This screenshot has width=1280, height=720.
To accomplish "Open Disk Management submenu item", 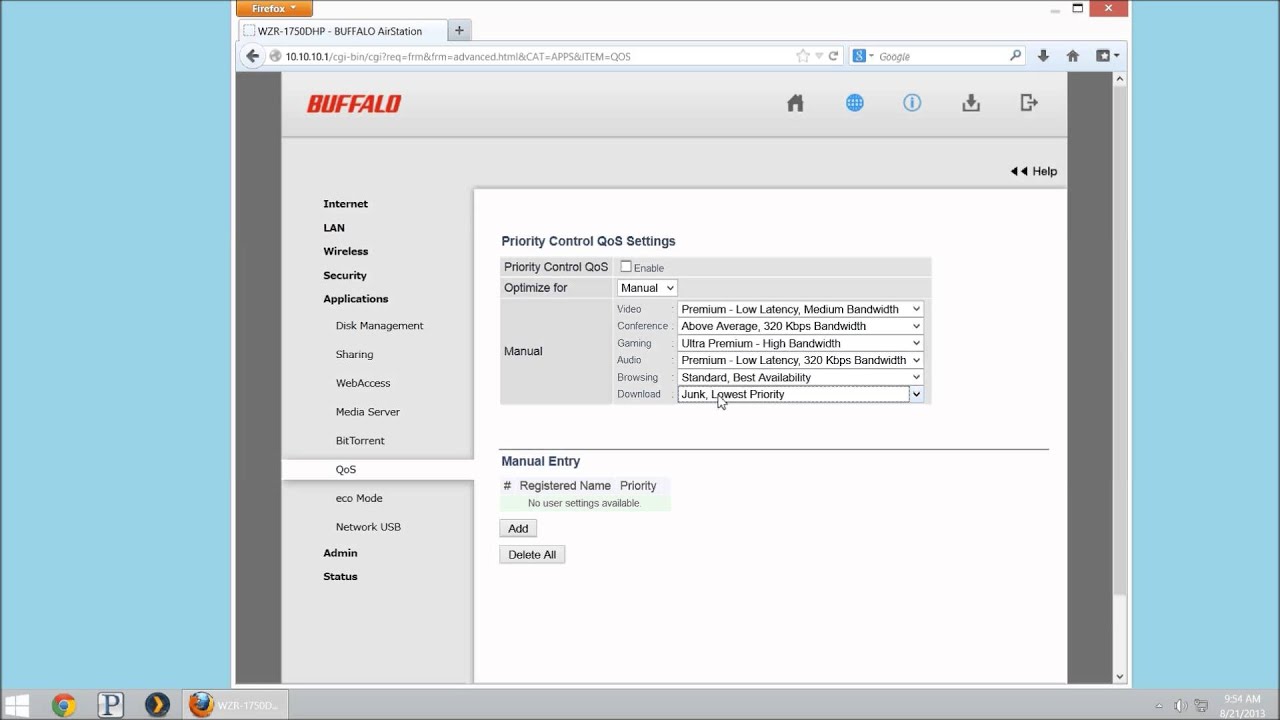I will (x=379, y=326).
